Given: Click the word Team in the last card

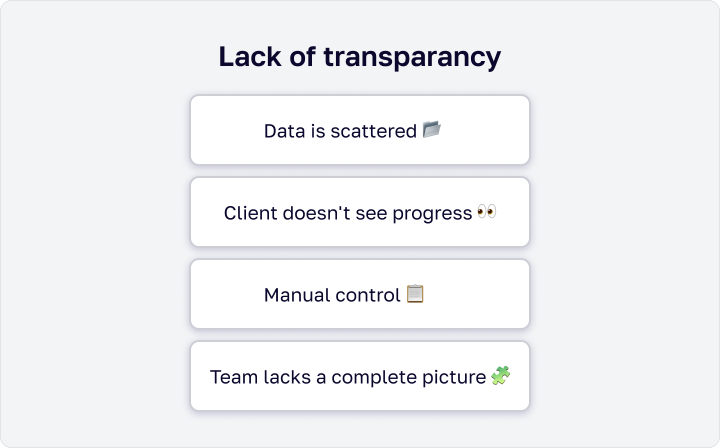Looking at the screenshot, I should [x=234, y=377].
